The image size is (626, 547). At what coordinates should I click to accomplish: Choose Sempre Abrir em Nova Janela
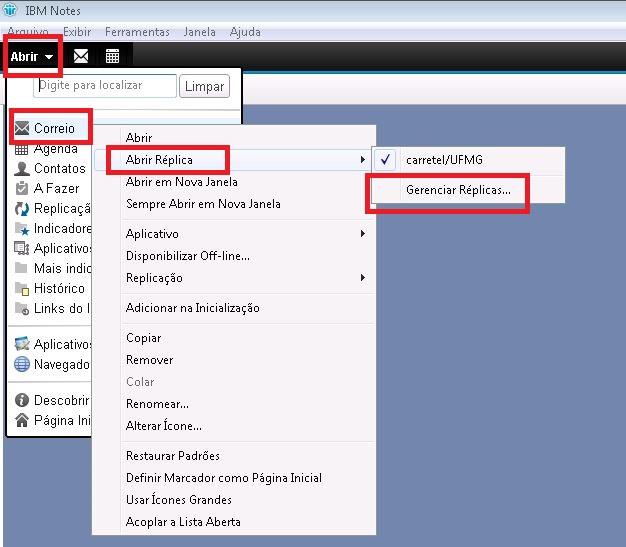(203, 204)
